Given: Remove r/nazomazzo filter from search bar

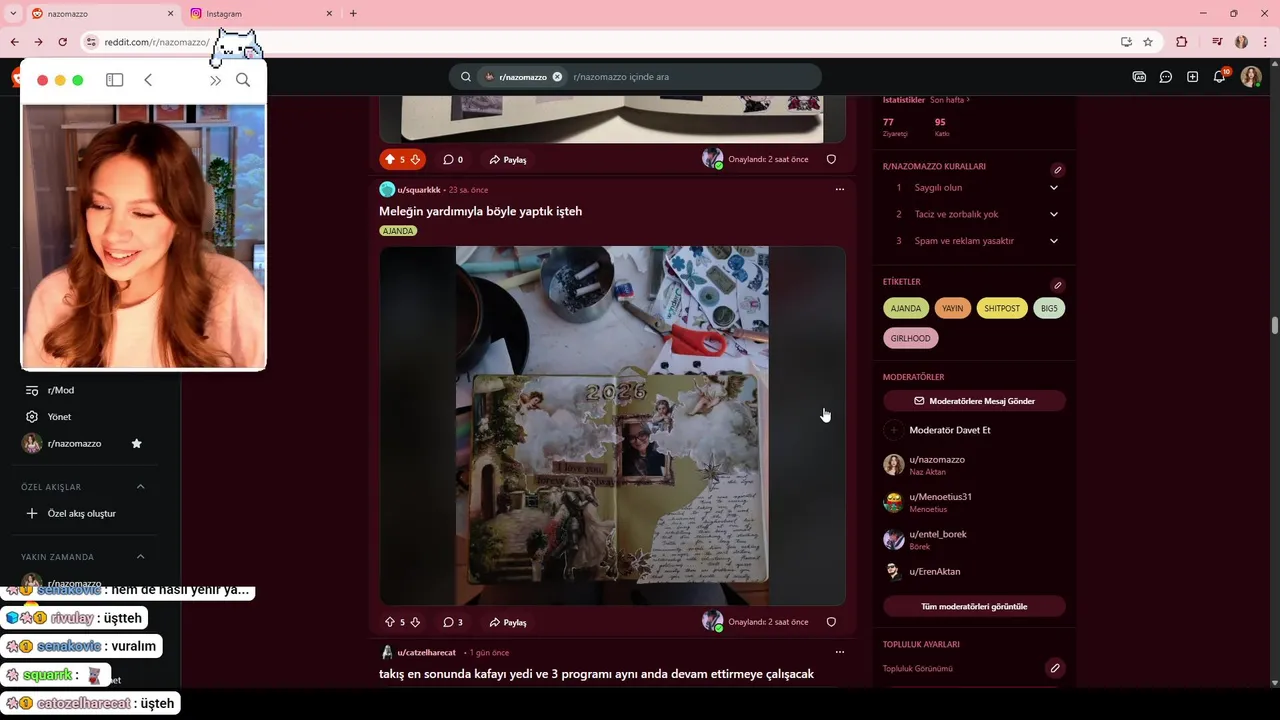Looking at the screenshot, I should pyautogui.click(x=557, y=77).
